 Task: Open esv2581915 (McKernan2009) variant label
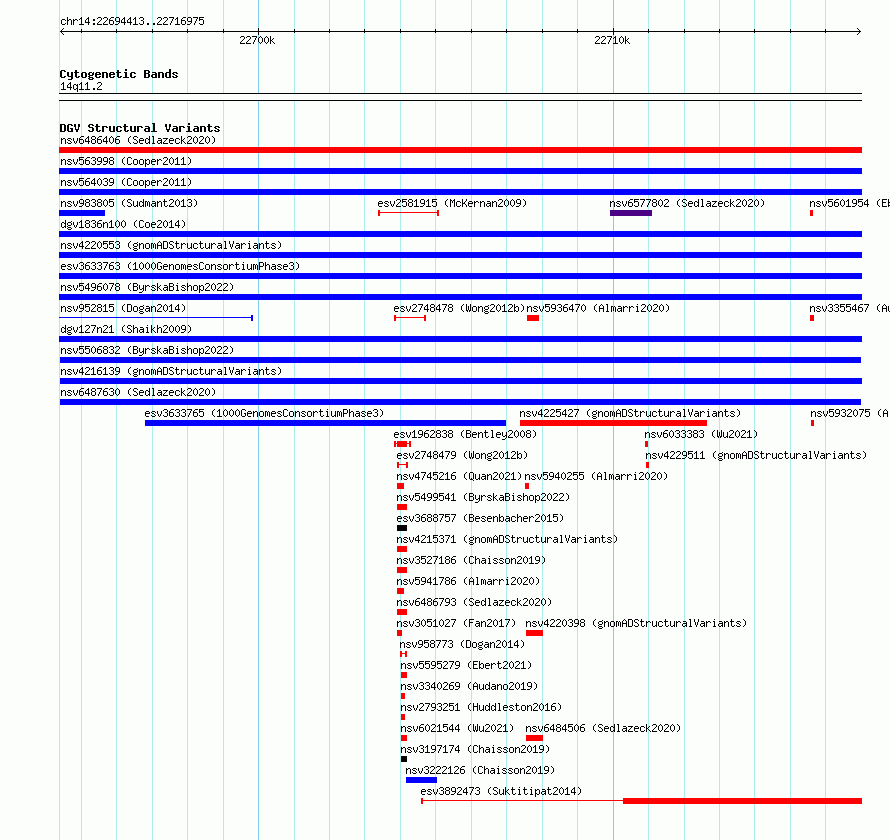(x=452, y=203)
